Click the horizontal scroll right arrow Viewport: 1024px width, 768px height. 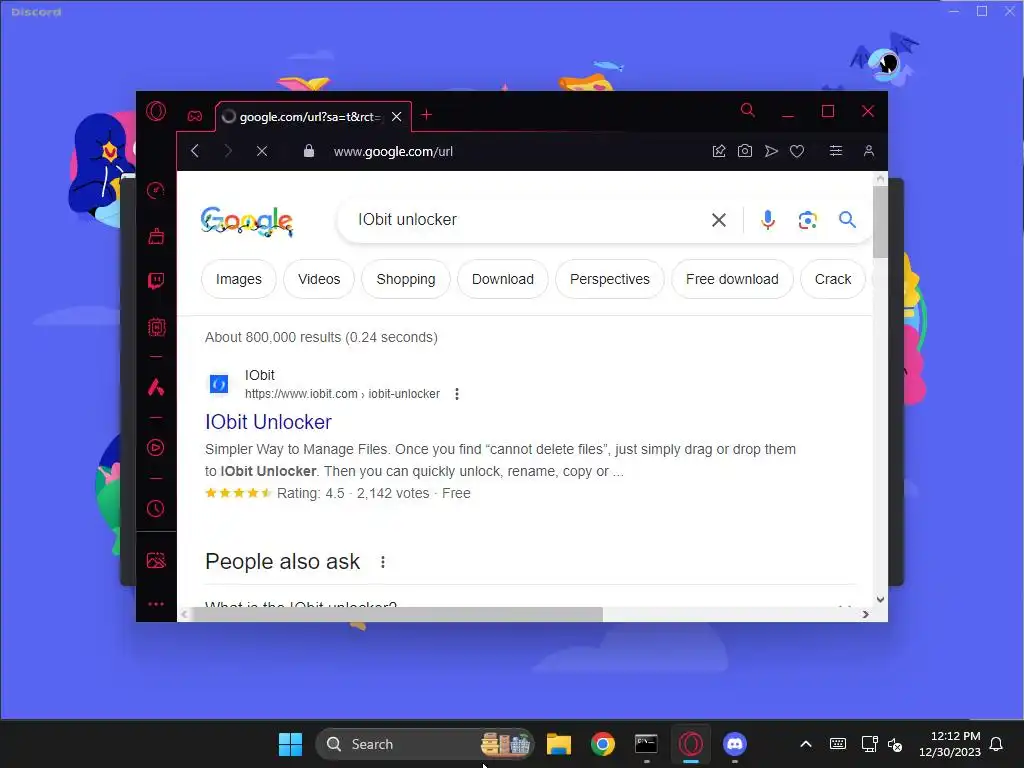click(x=865, y=615)
